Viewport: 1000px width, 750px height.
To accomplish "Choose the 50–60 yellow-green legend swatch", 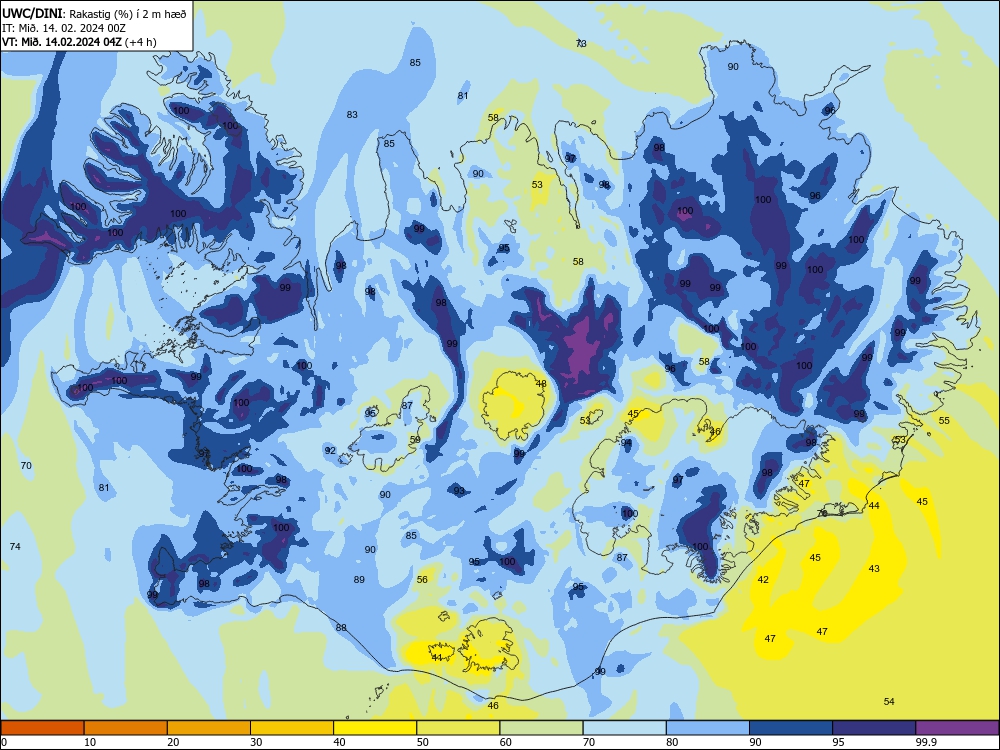I will [458, 728].
